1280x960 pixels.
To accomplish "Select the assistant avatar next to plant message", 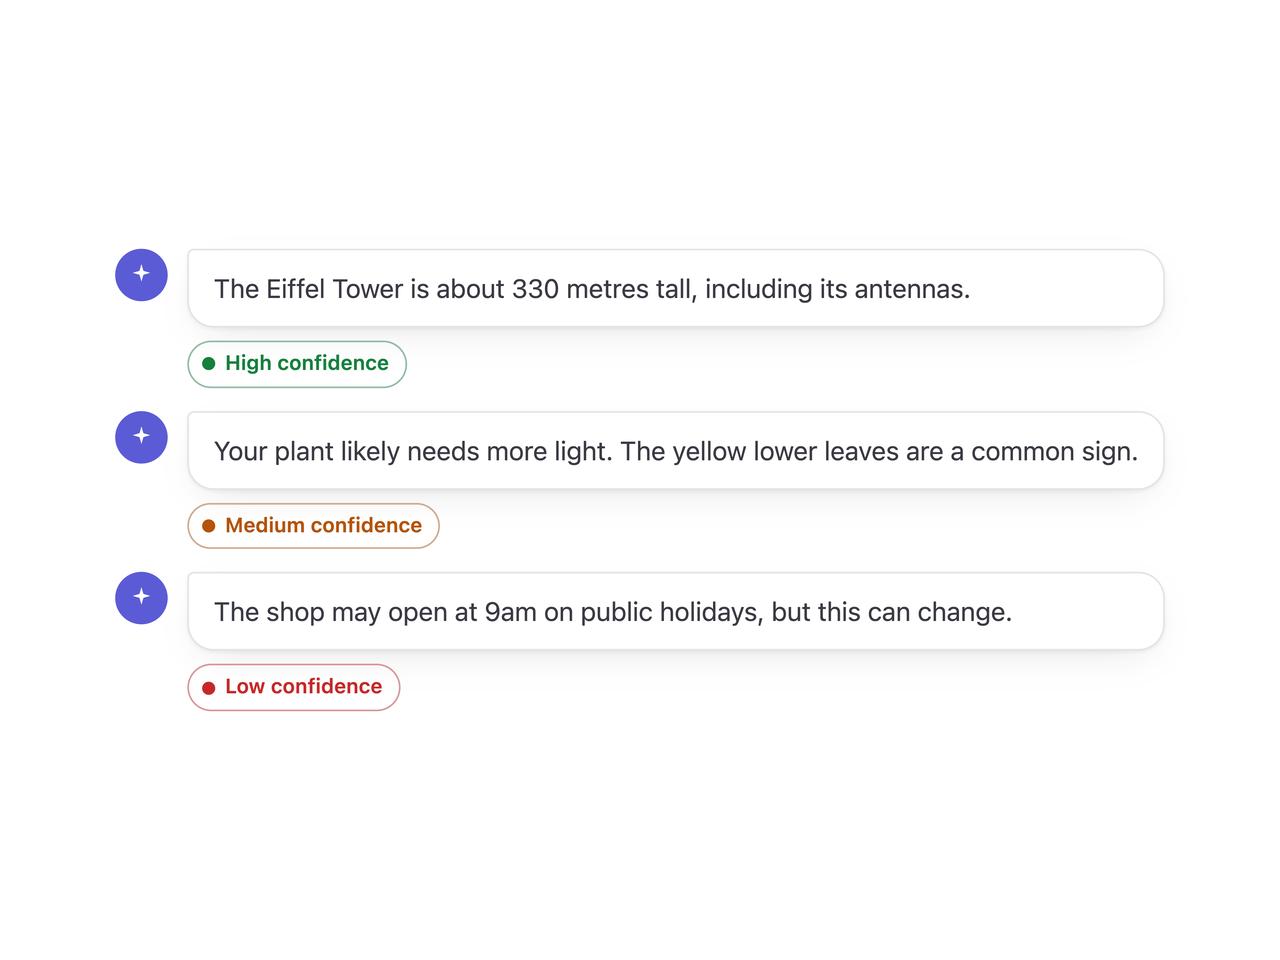I will (141, 437).
